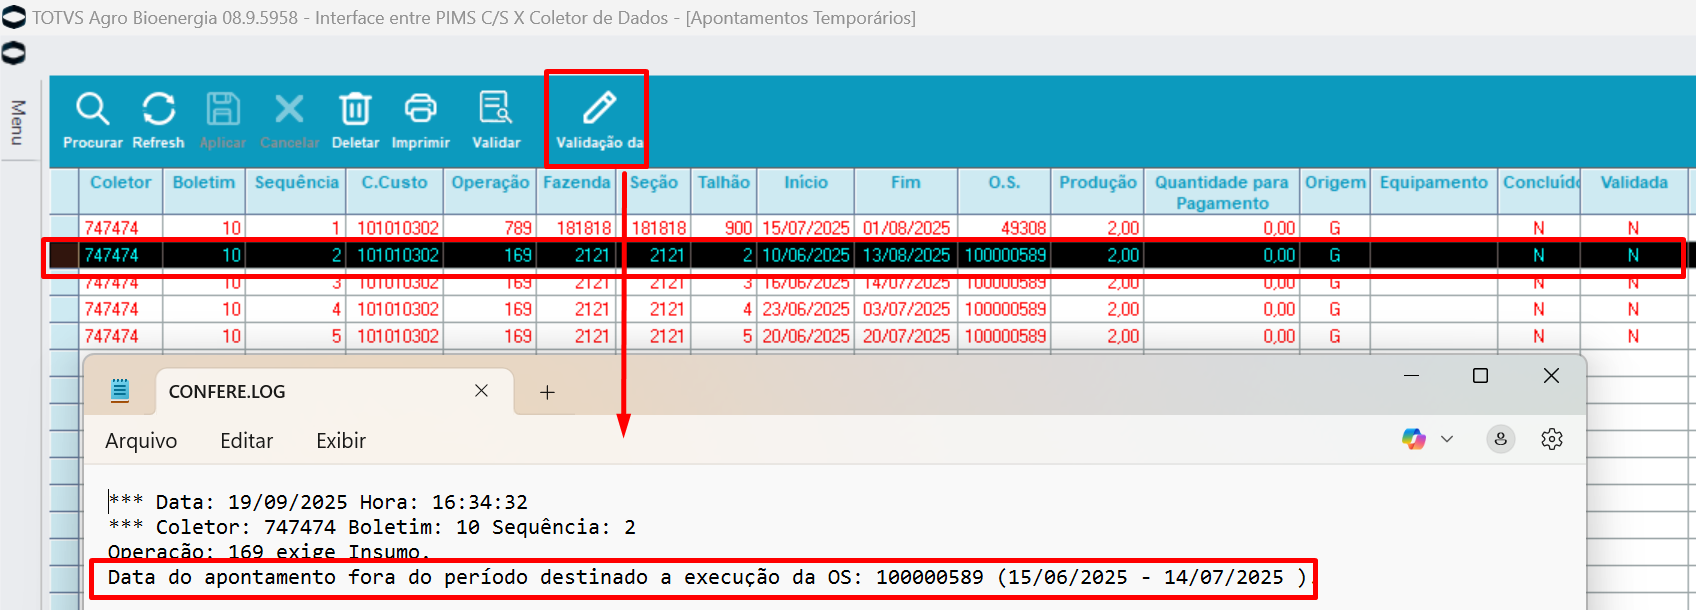Click the Refresh toolbar icon
The height and width of the screenshot is (610, 1696).
pos(158,108)
